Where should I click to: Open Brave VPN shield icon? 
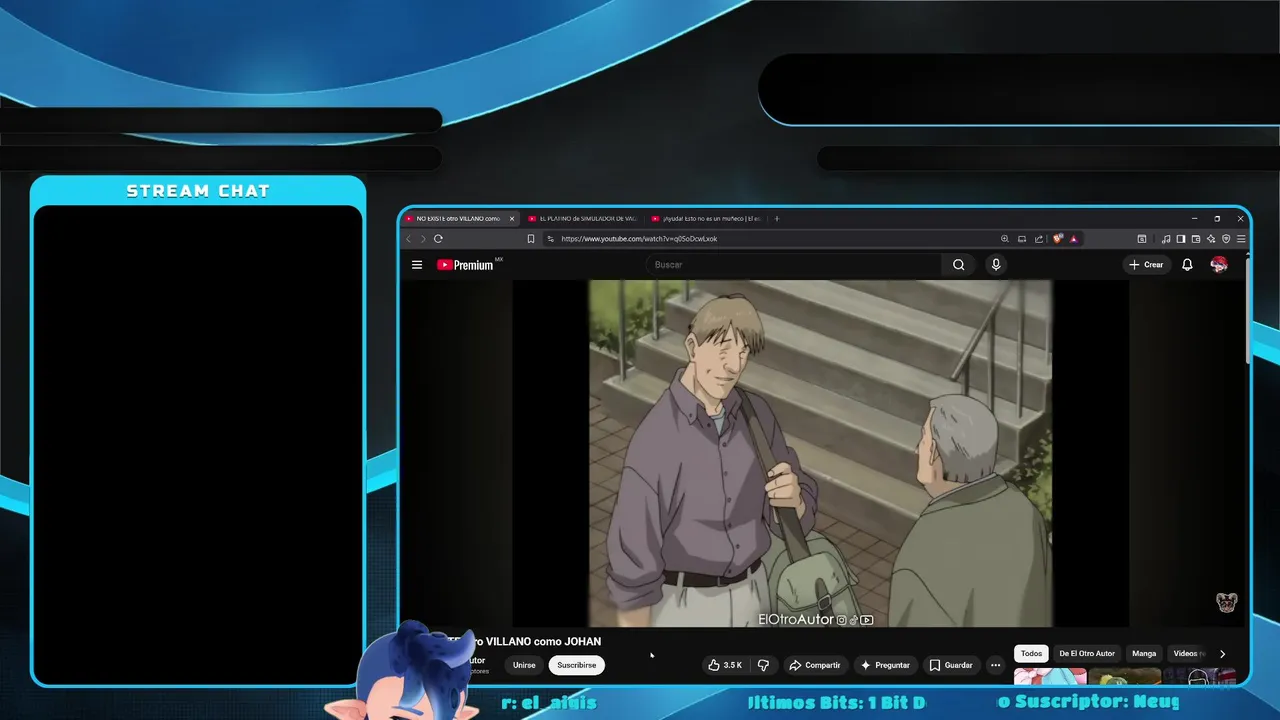coord(1226,239)
